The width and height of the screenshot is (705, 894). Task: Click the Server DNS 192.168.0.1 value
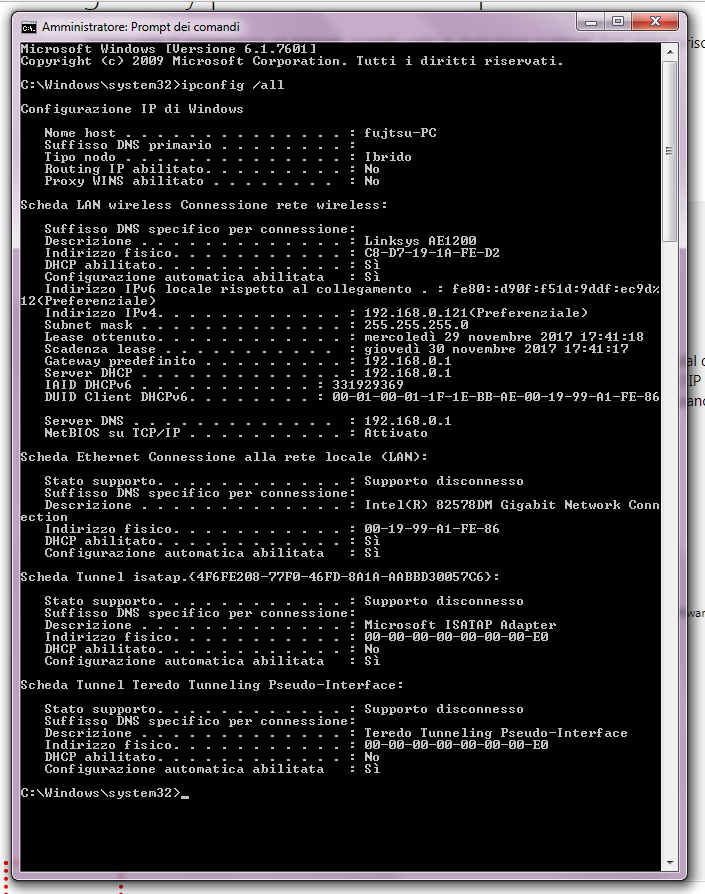coord(407,421)
